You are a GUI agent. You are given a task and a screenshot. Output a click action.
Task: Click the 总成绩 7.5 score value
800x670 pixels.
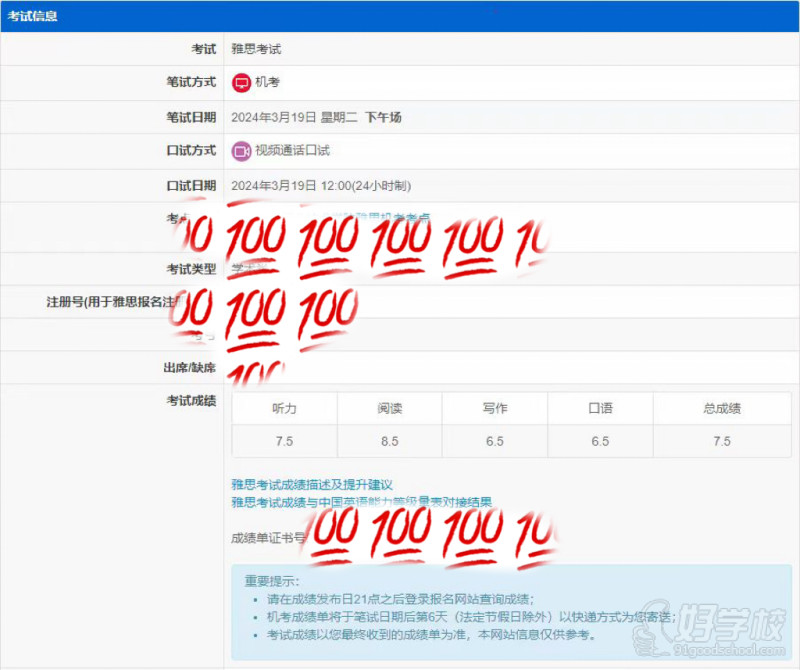(x=722, y=441)
